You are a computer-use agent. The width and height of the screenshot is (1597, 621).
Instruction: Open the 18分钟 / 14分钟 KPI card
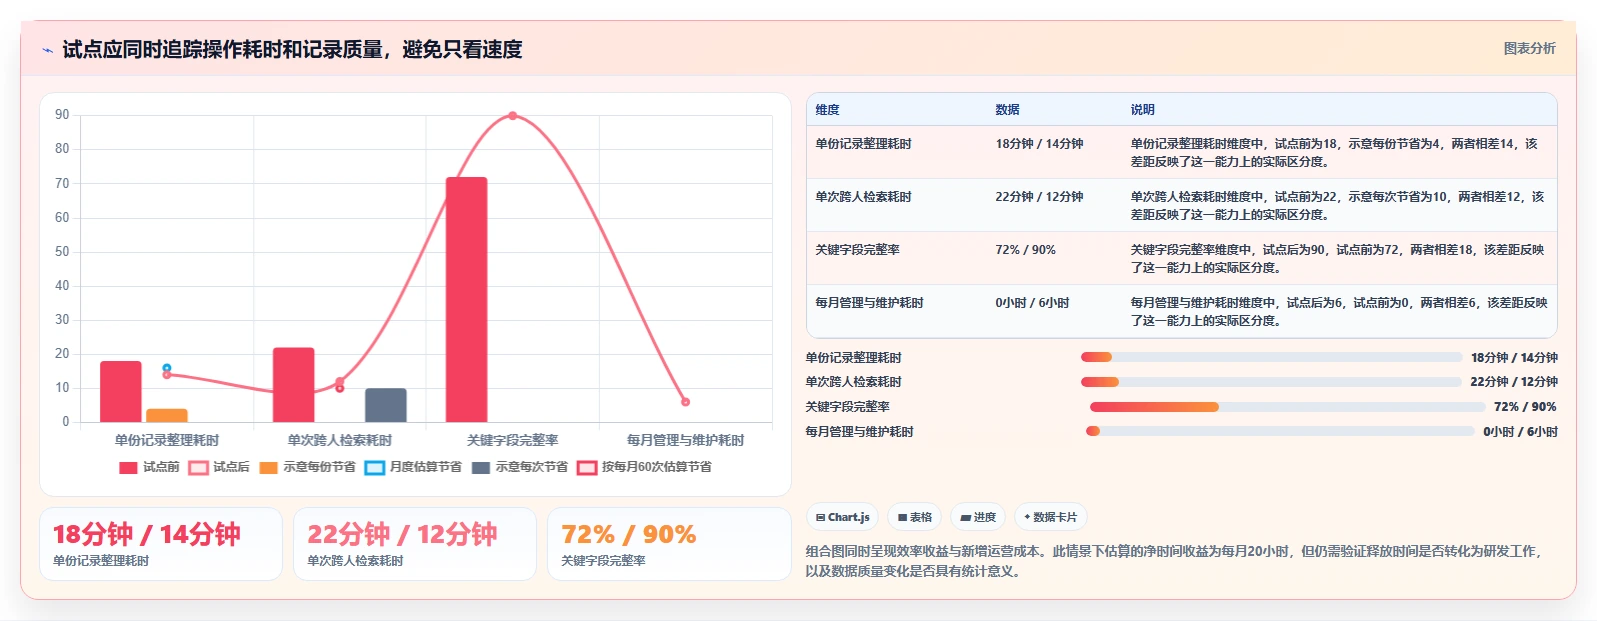[x=161, y=544]
